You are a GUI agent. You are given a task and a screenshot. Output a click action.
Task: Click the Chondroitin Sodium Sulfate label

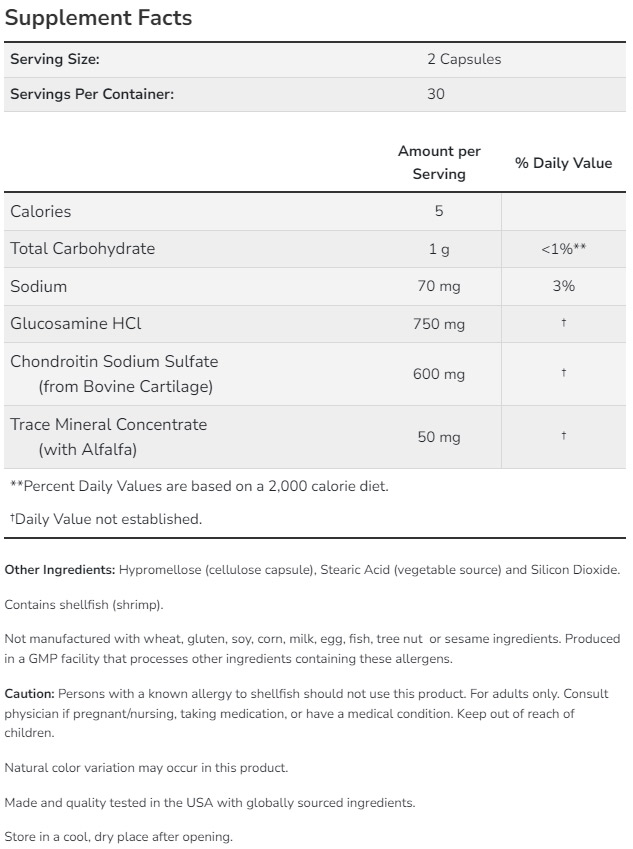click(x=114, y=361)
